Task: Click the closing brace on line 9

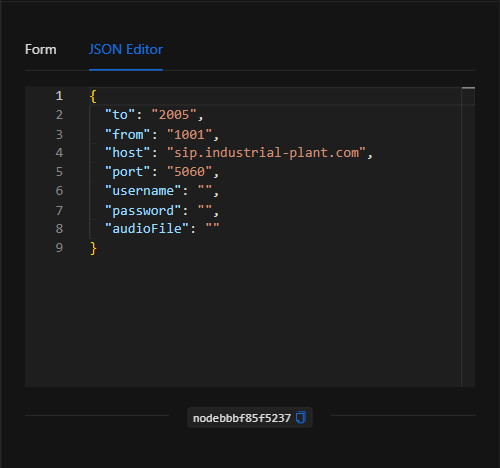Action: [93, 248]
